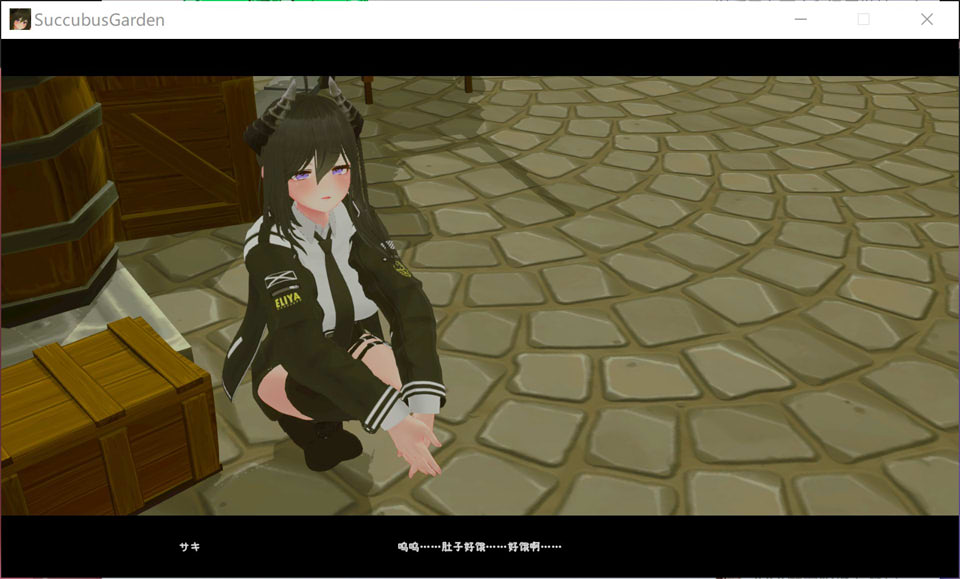
Task: Click the SuccubusGarden window icon
Action: click(18, 19)
